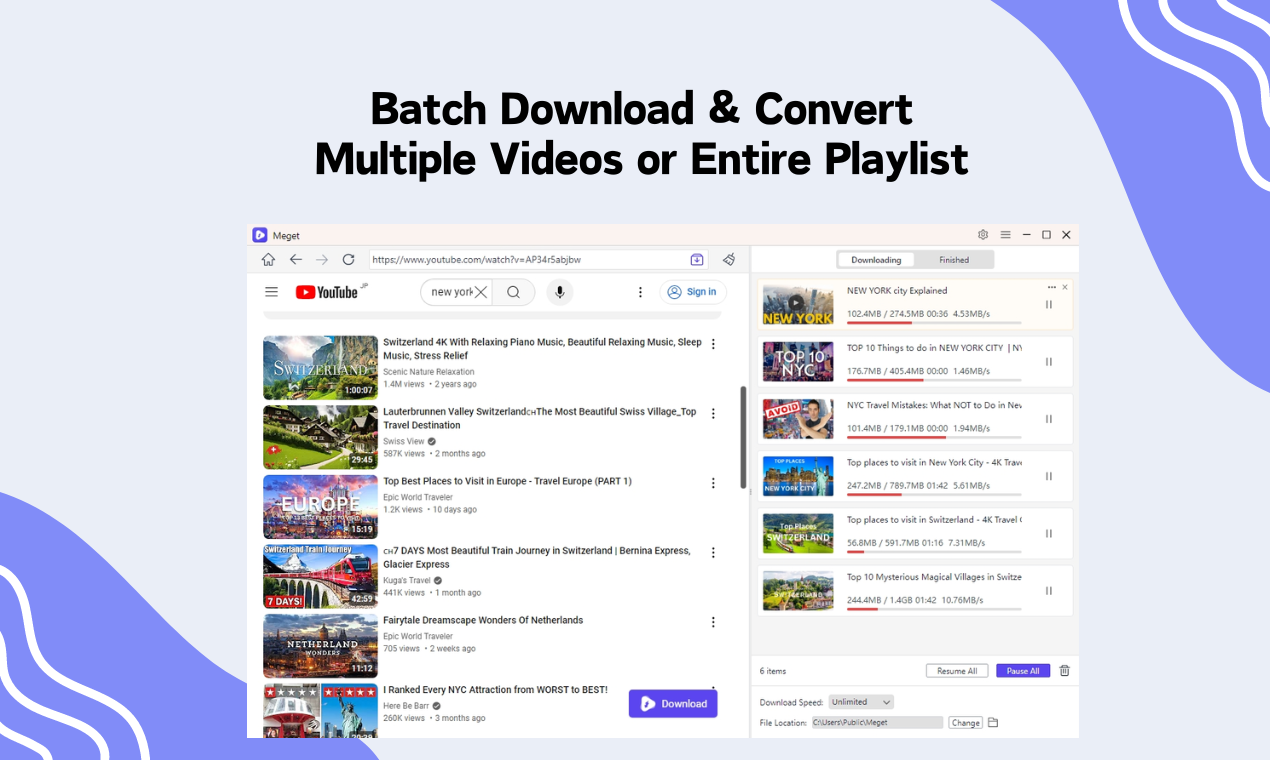Open options for 7 DAYS Train Journey video
The height and width of the screenshot is (760, 1270).
coord(713,552)
